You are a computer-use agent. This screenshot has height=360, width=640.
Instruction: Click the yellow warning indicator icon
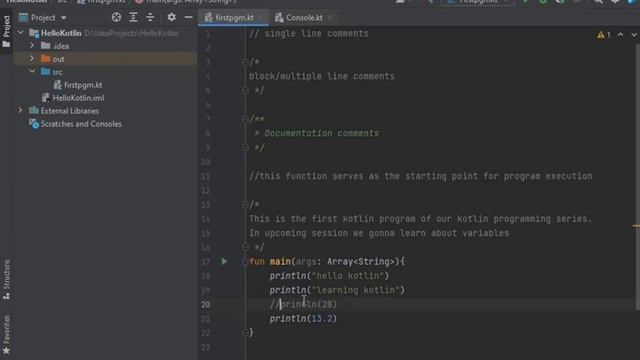tap(601, 35)
